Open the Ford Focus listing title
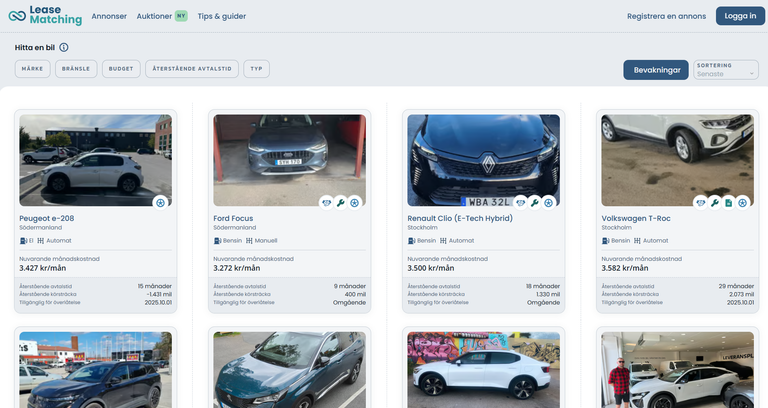768x408 pixels. (233, 218)
